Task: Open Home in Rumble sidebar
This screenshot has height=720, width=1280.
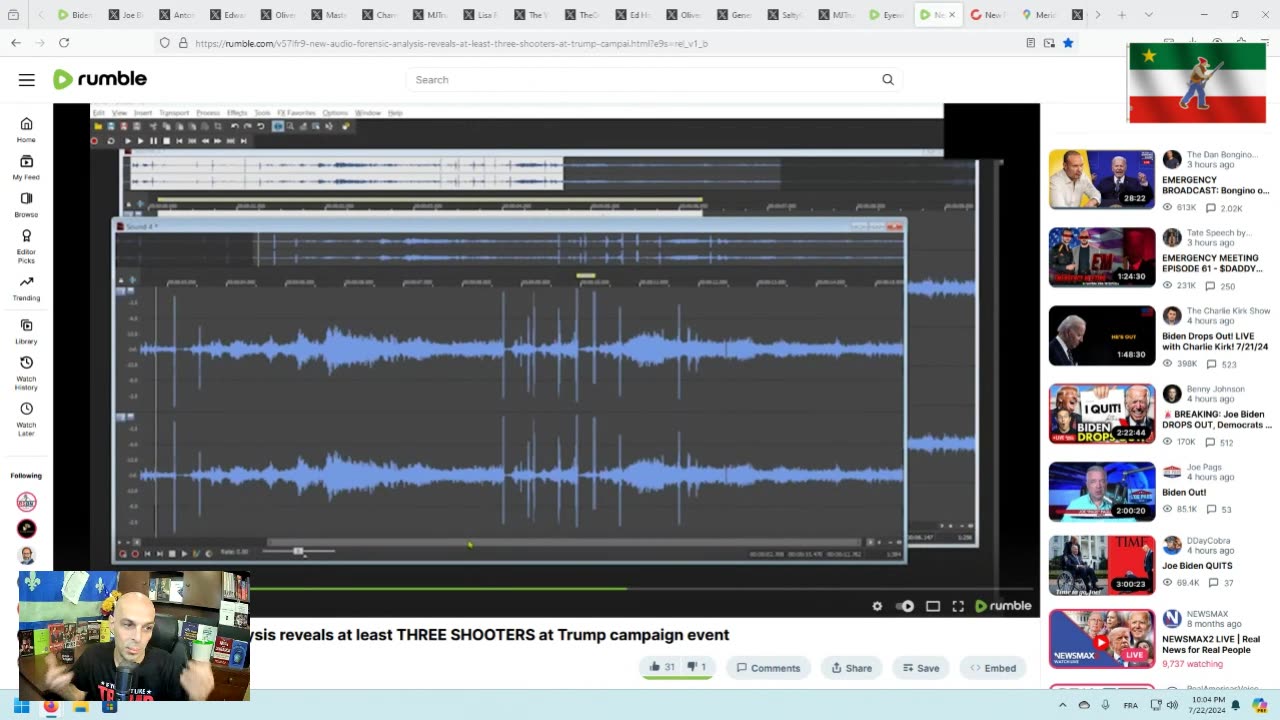Action: [x=26, y=129]
